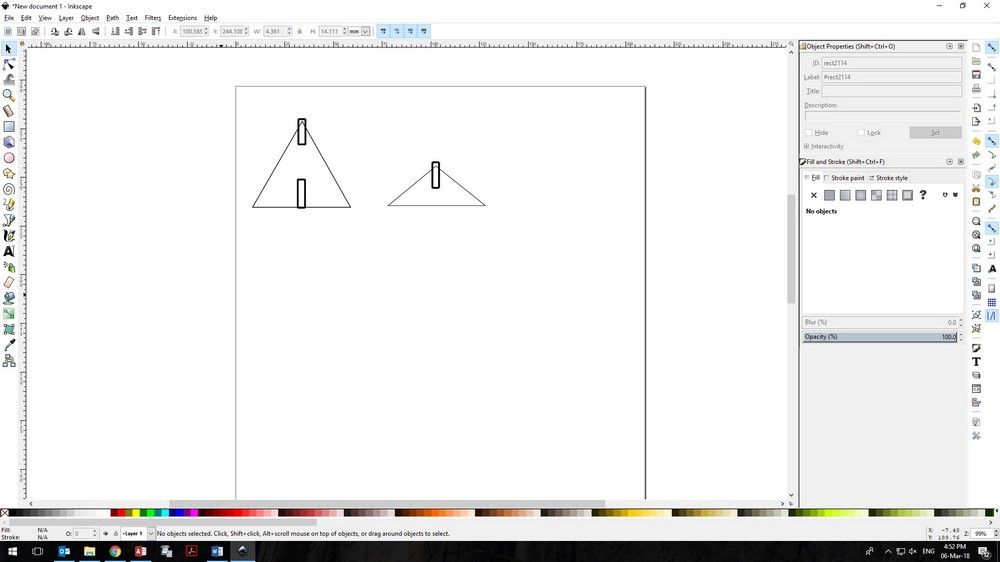Toggle the Hide checkbox in Object Properties
Viewport: 1000px width, 562px height.
(809, 133)
